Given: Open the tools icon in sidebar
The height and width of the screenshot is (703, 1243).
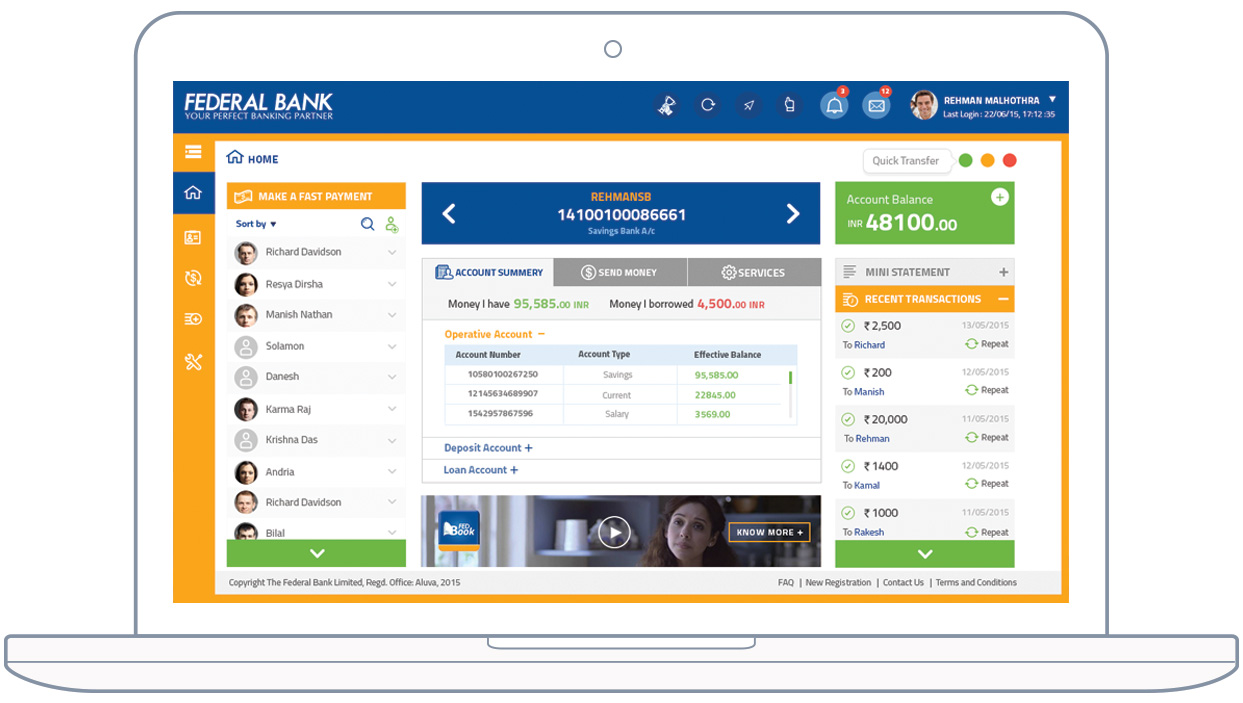Looking at the screenshot, I should [193, 362].
